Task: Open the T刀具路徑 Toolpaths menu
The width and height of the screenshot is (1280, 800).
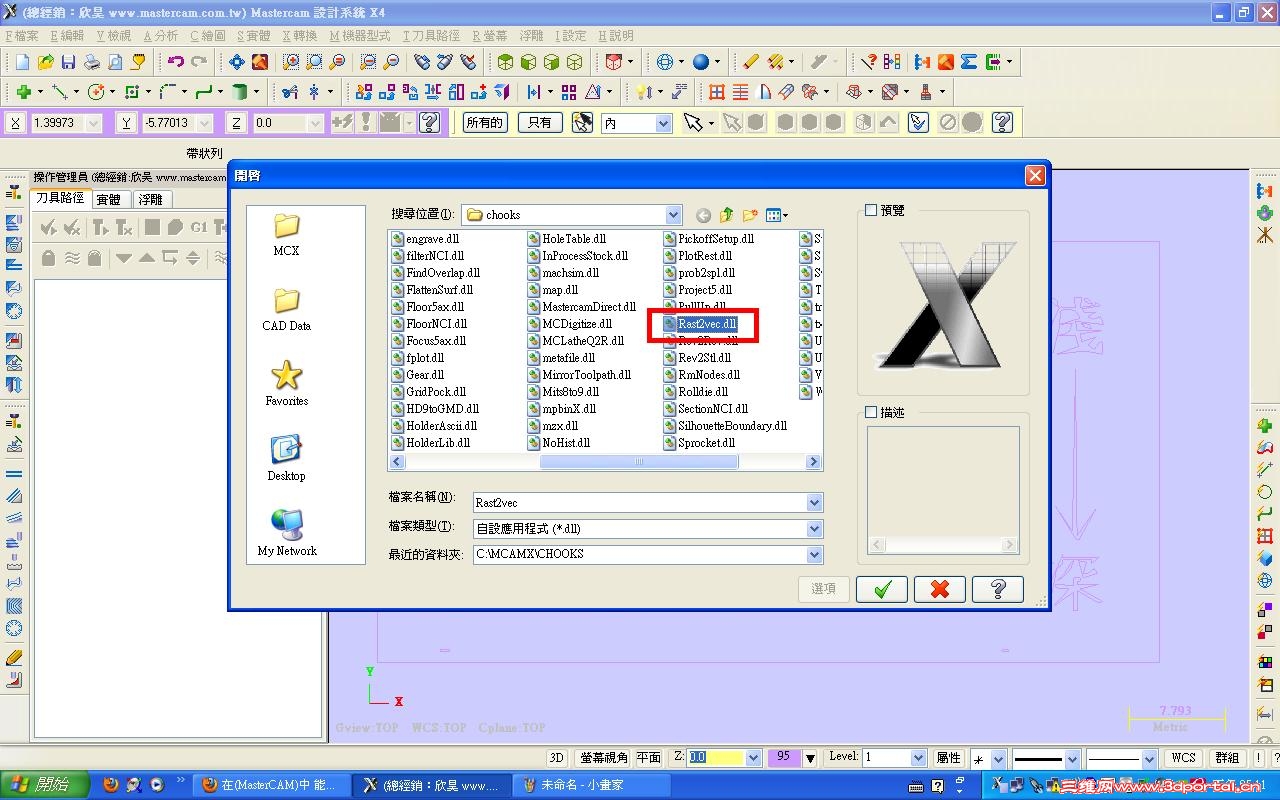Action: click(x=433, y=36)
